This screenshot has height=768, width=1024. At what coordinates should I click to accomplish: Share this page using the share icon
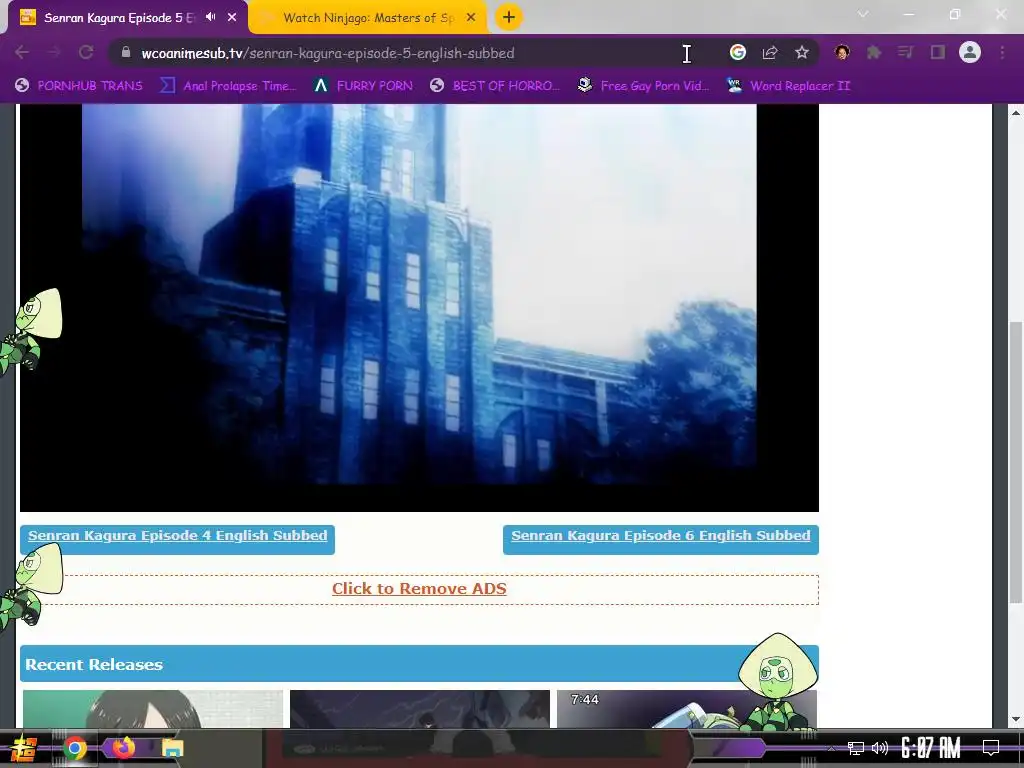(770, 52)
